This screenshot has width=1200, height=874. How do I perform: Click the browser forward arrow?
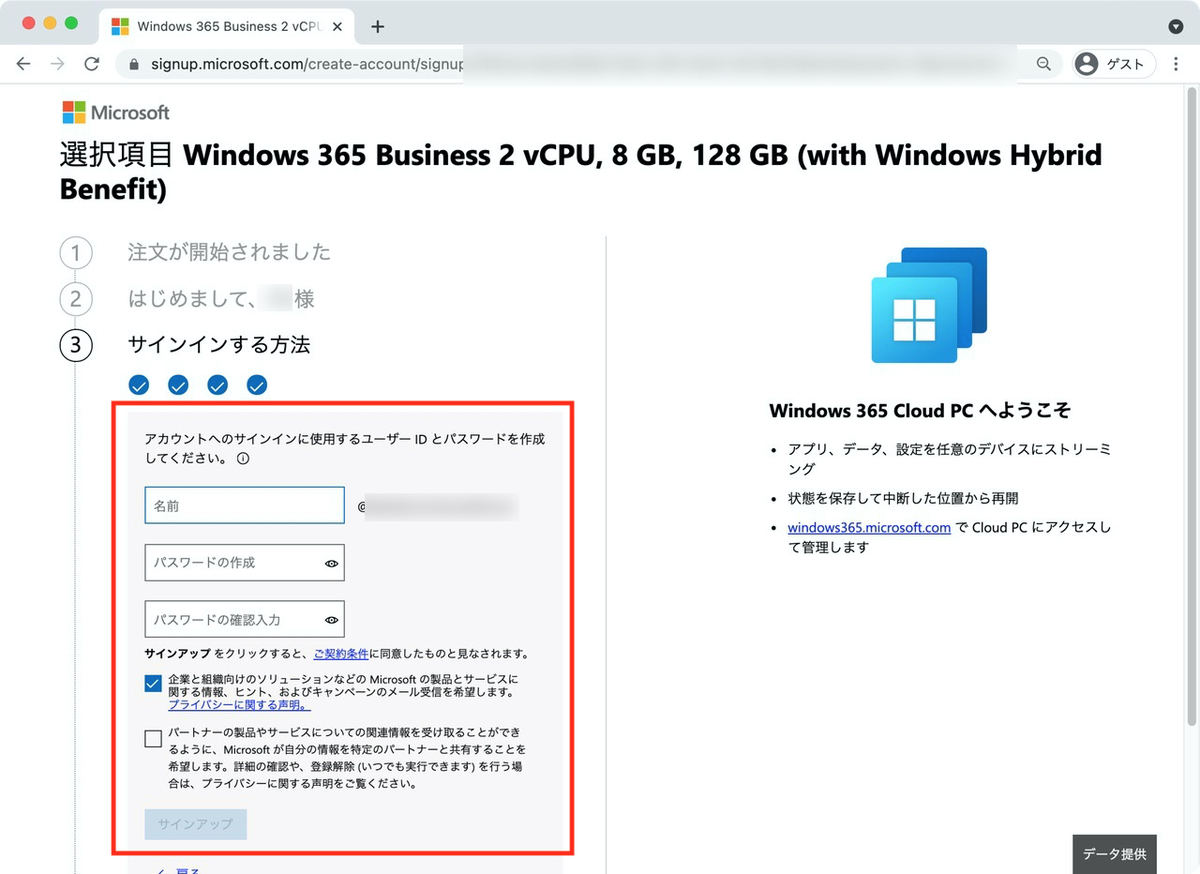click(57, 64)
